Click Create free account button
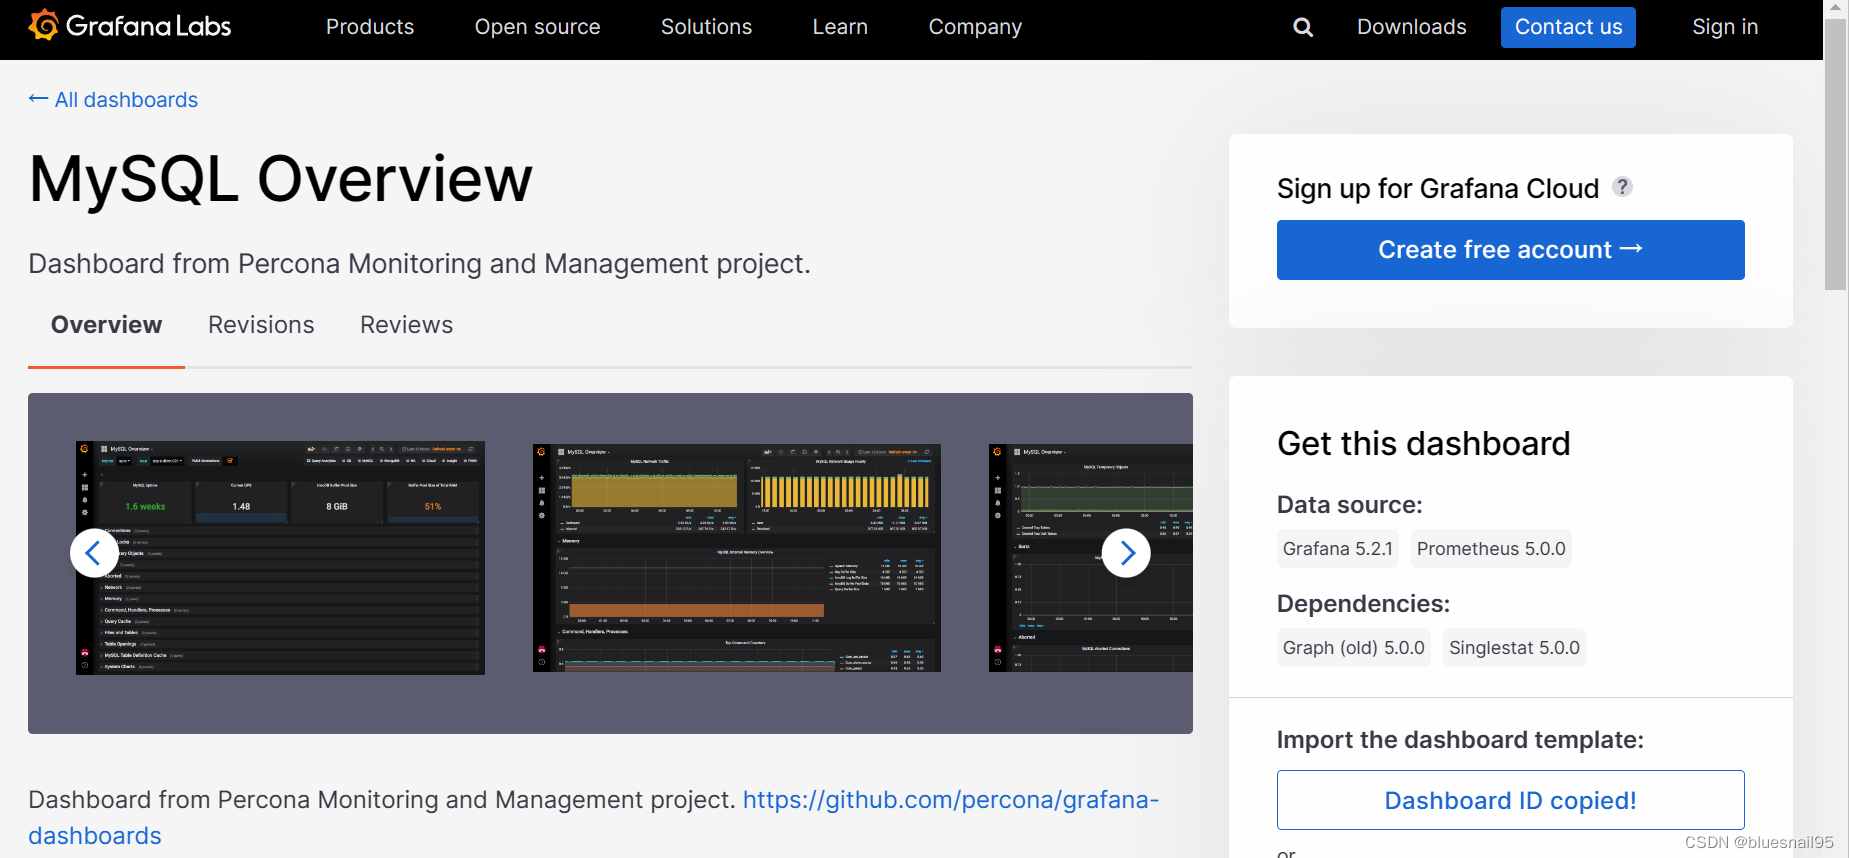 tap(1510, 250)
